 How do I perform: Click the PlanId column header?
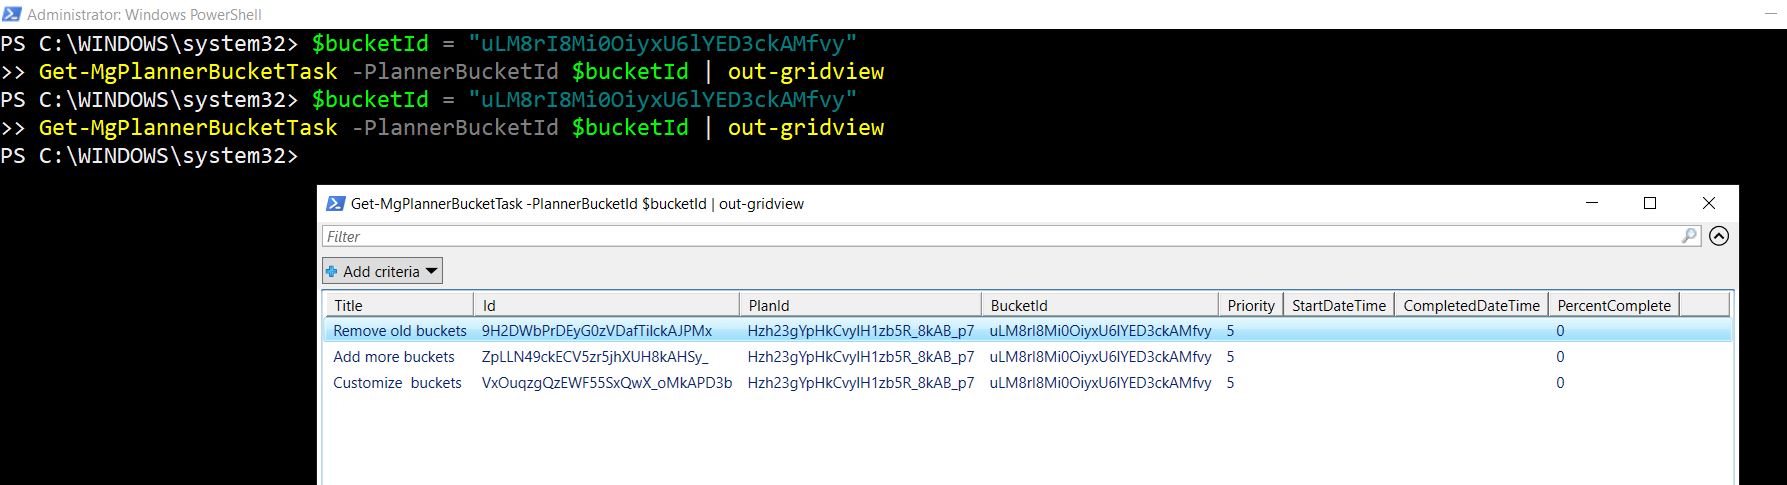point(860,305)
